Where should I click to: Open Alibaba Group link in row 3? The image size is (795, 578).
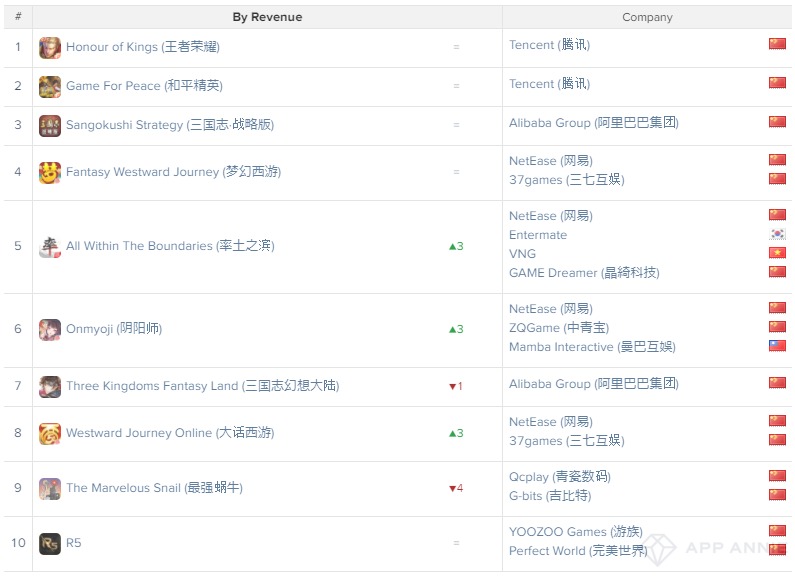(594, 123)
